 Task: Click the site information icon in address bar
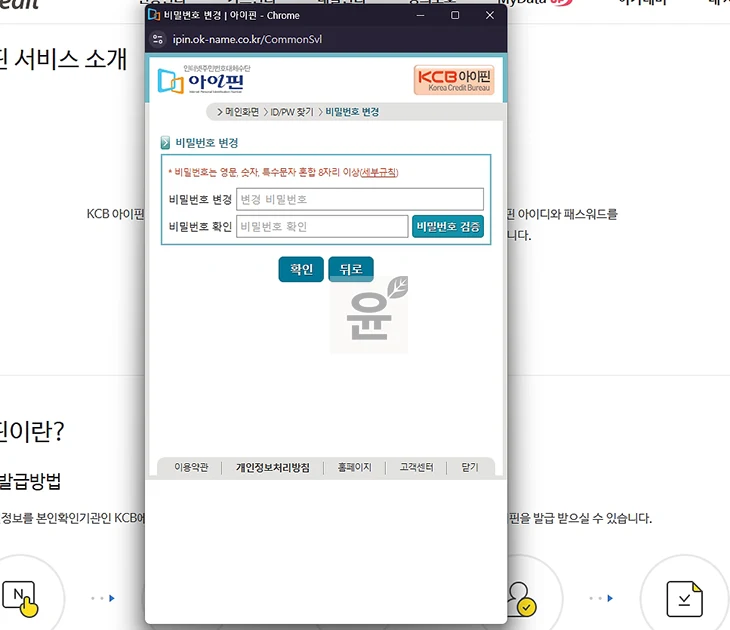click(x=158, y=39)
